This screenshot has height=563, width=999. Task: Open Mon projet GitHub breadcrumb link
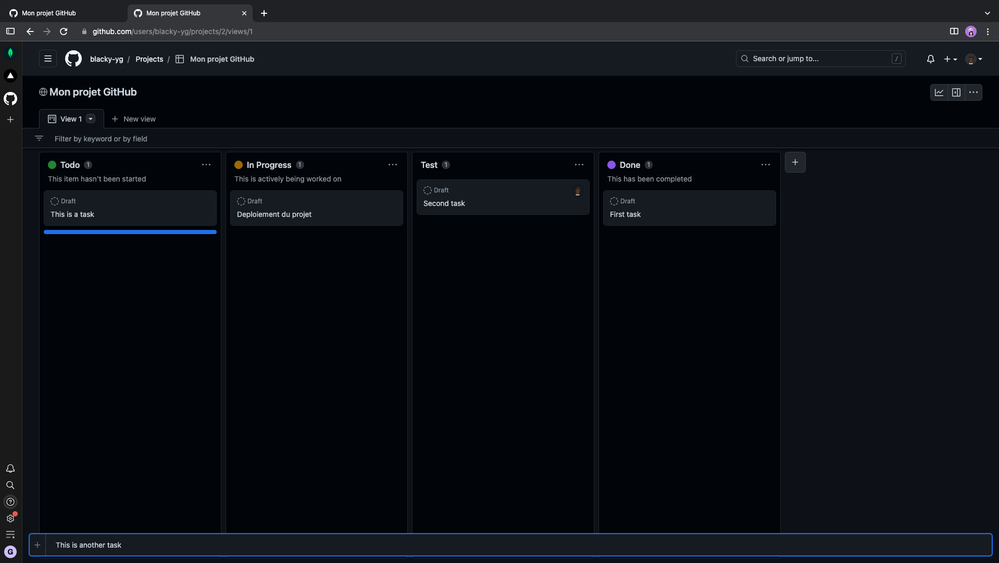click(x=222, y=59)
